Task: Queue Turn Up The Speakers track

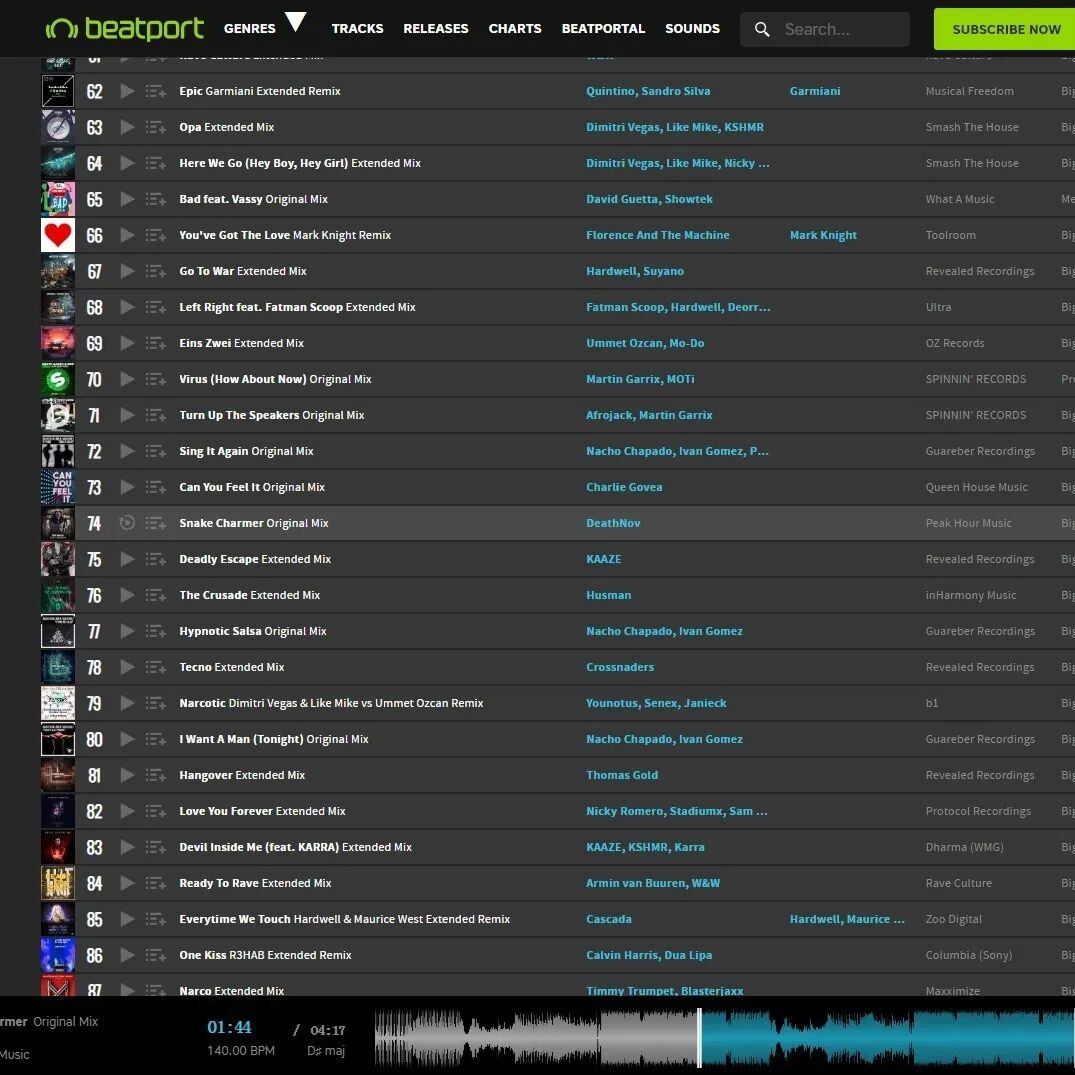Action: (x=156, y=415)
